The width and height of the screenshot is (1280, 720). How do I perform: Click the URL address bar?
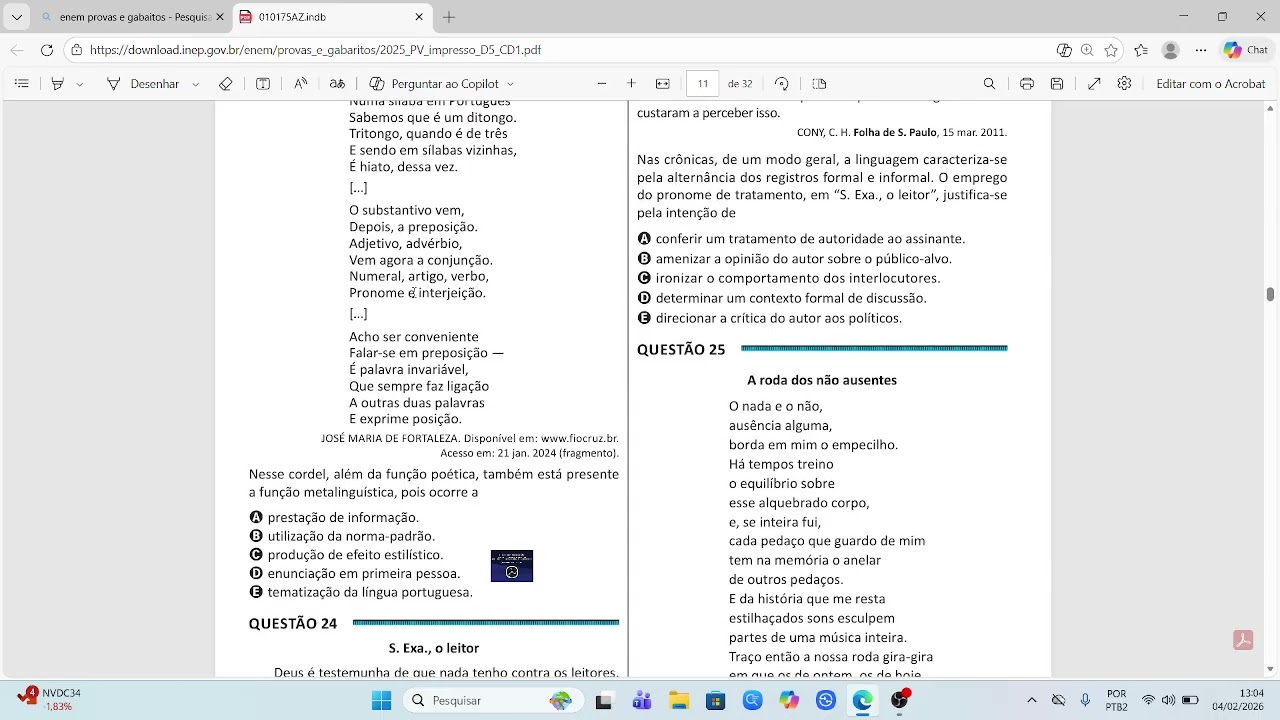[560, 50]
